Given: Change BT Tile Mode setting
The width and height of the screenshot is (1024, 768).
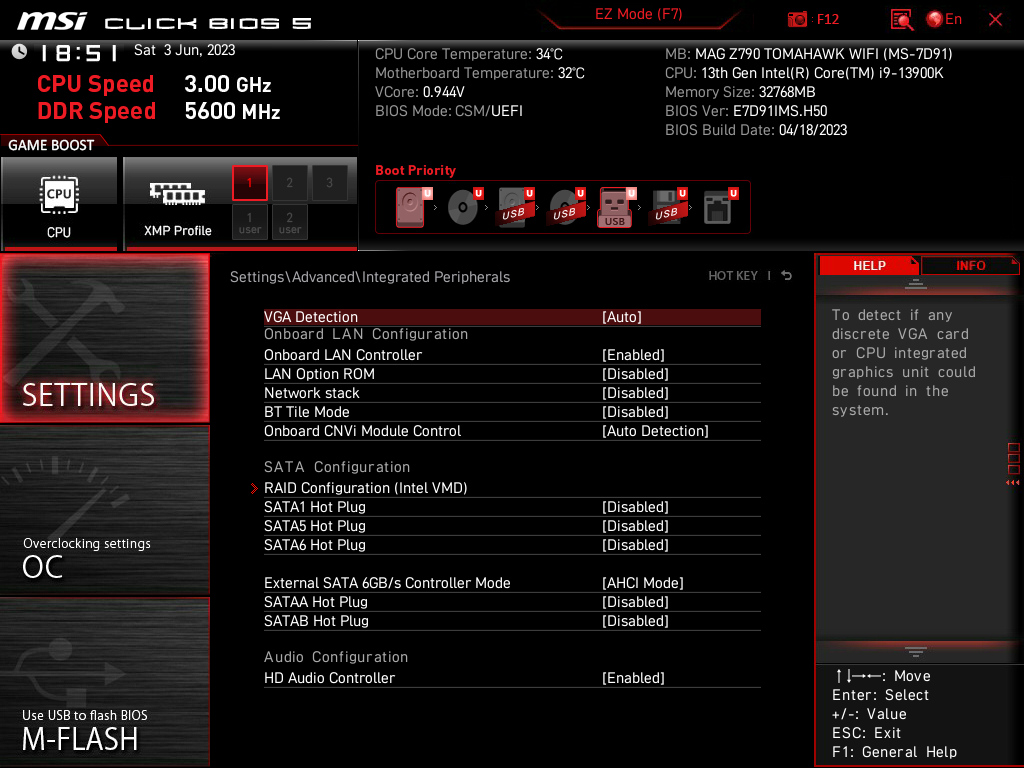Looking at the screenshot, I should point(512,411).
